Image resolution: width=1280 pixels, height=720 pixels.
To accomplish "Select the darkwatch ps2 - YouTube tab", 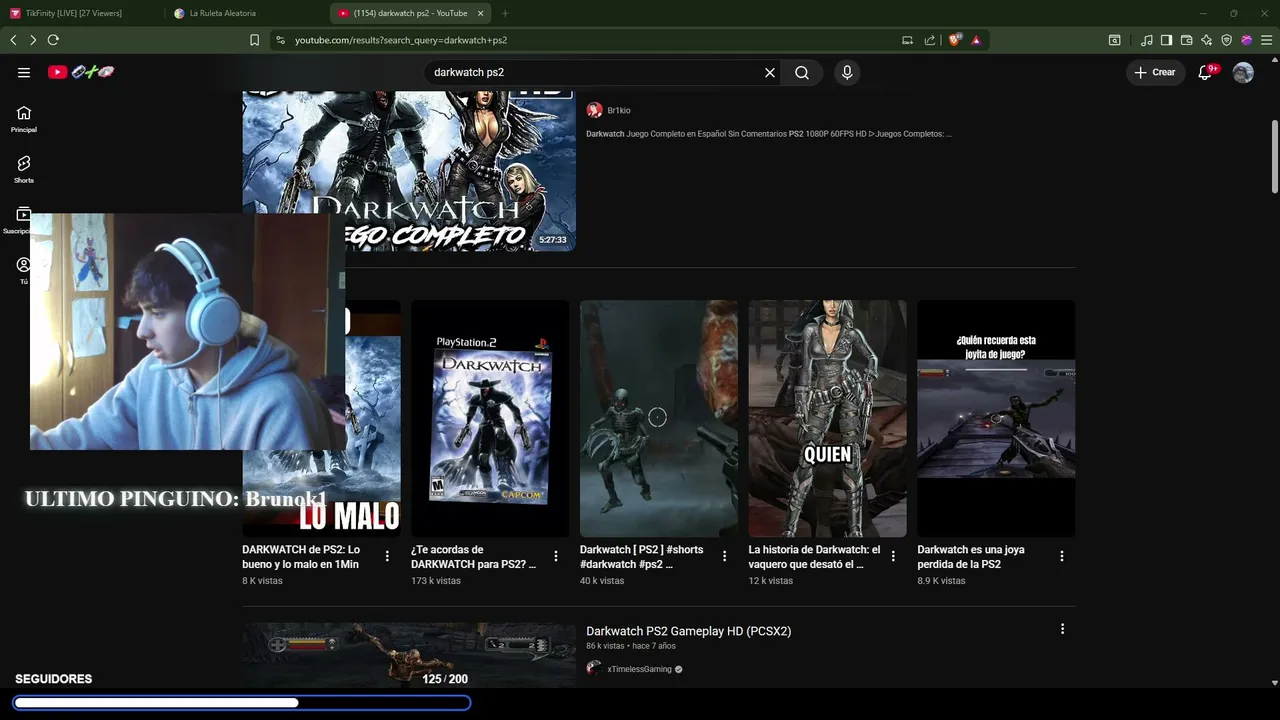I will pyautogui.click(x=410, y=13).
